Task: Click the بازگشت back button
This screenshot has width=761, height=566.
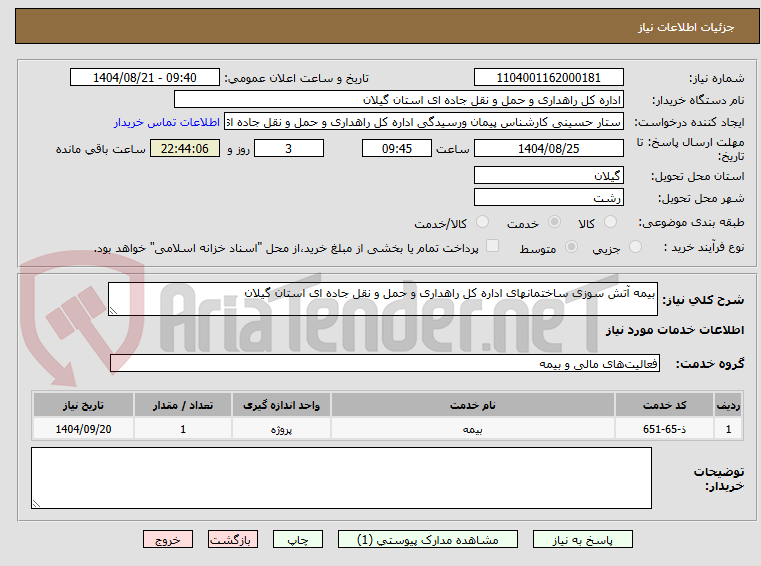Action: [x=232, y=540]
